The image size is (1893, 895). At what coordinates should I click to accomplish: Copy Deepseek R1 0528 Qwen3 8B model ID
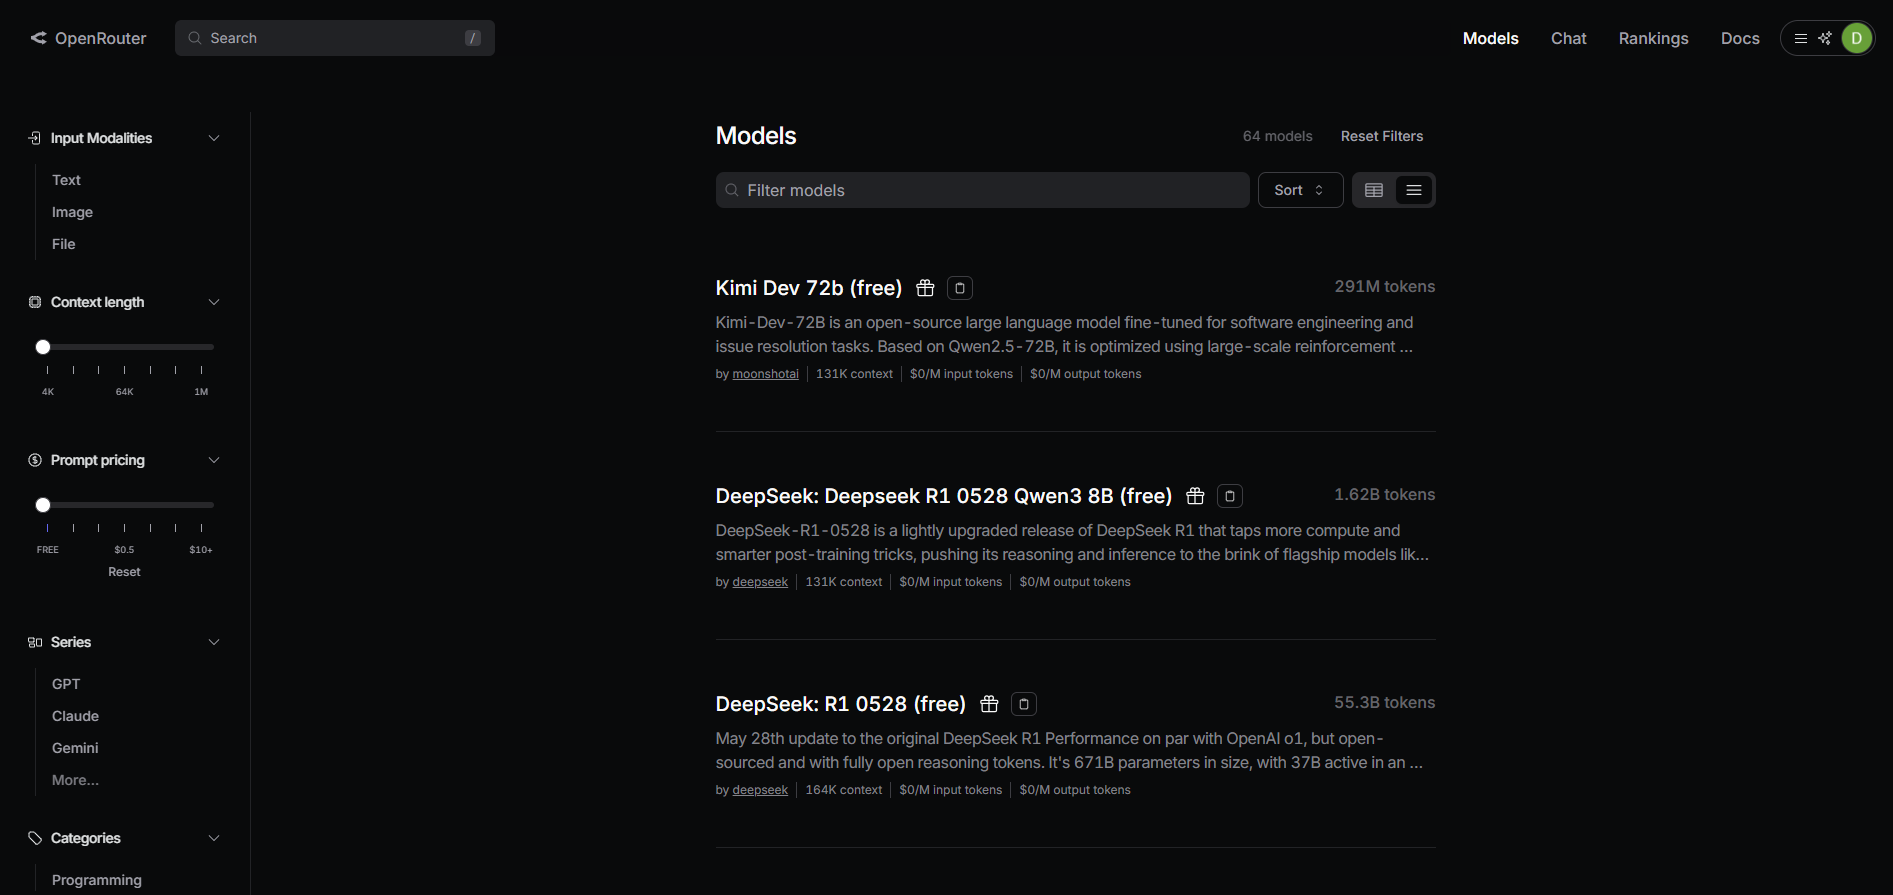tap(1230, 496)
